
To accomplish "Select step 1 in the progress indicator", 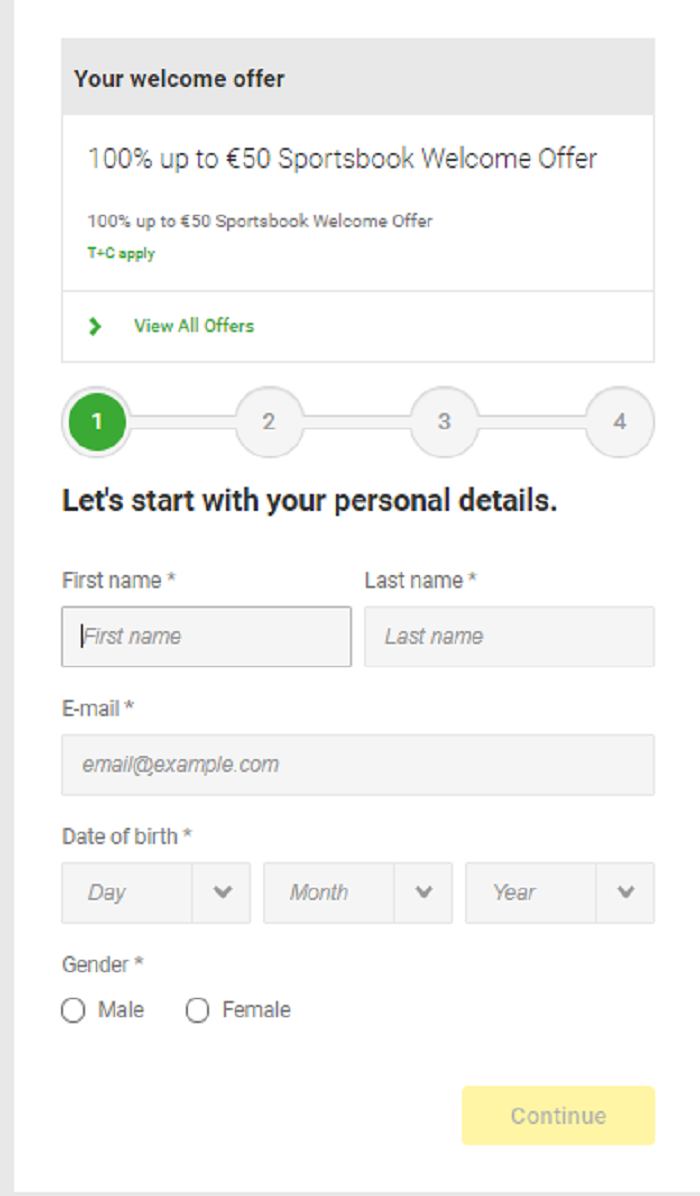I will click(97, 422).
